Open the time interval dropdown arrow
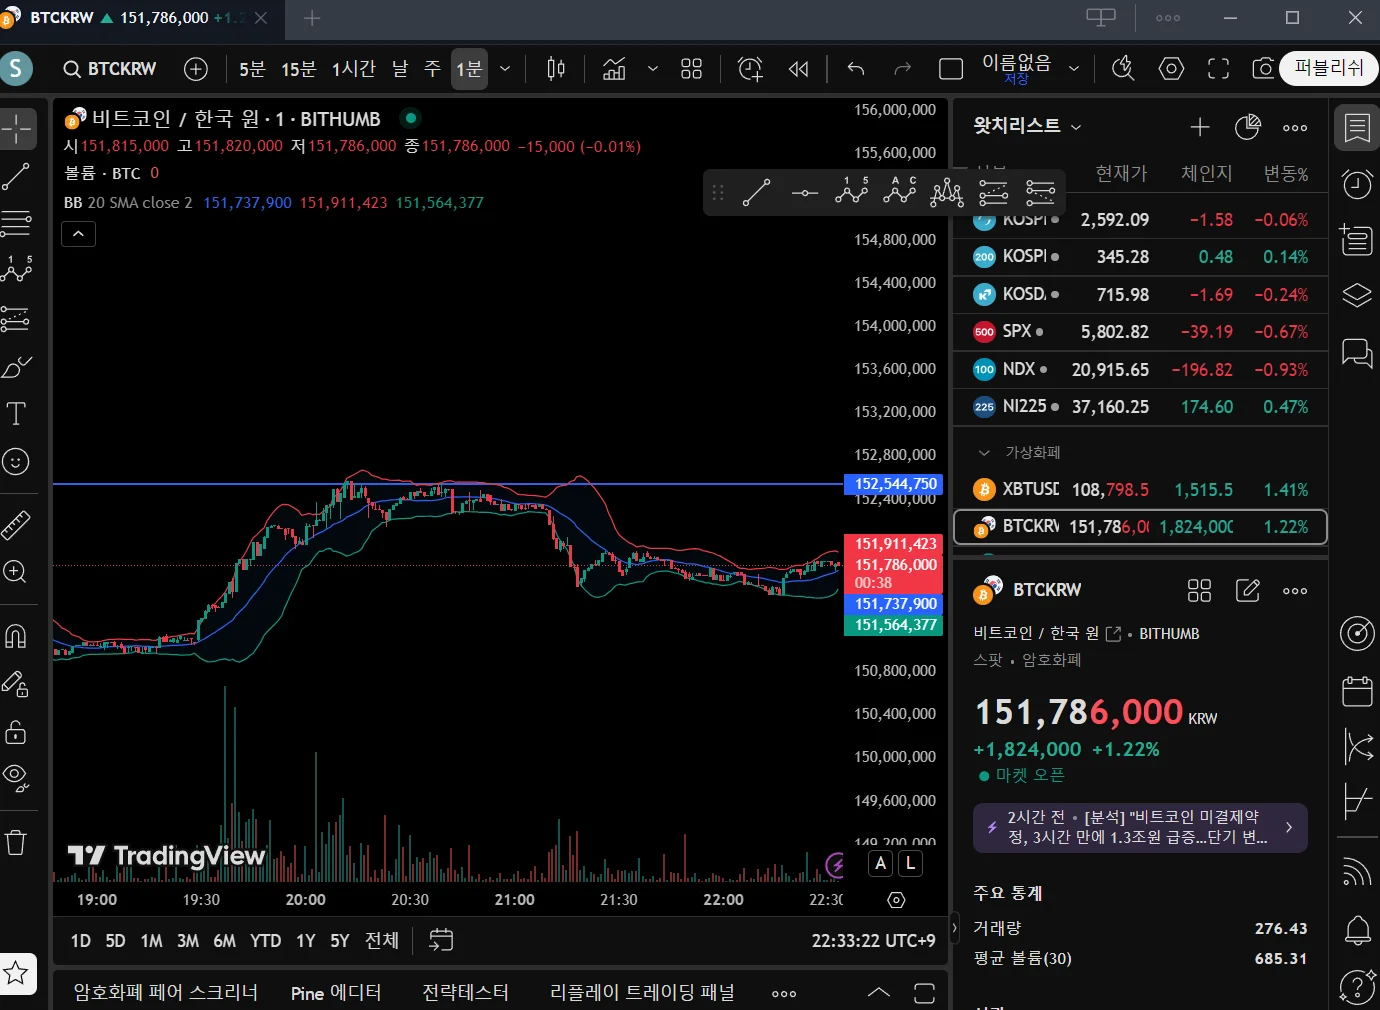 click(x=505, y=69)
